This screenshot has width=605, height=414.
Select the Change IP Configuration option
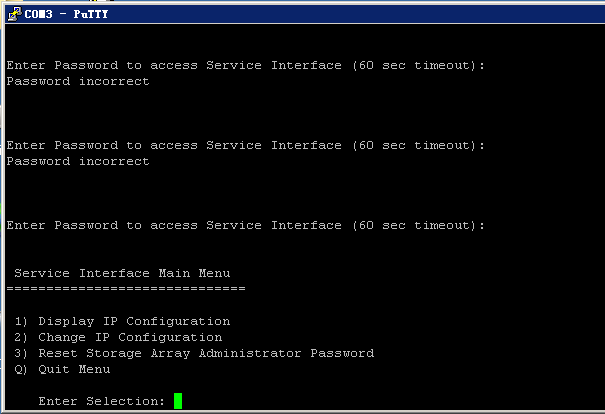pyautogui.click(x=130, y=337)
